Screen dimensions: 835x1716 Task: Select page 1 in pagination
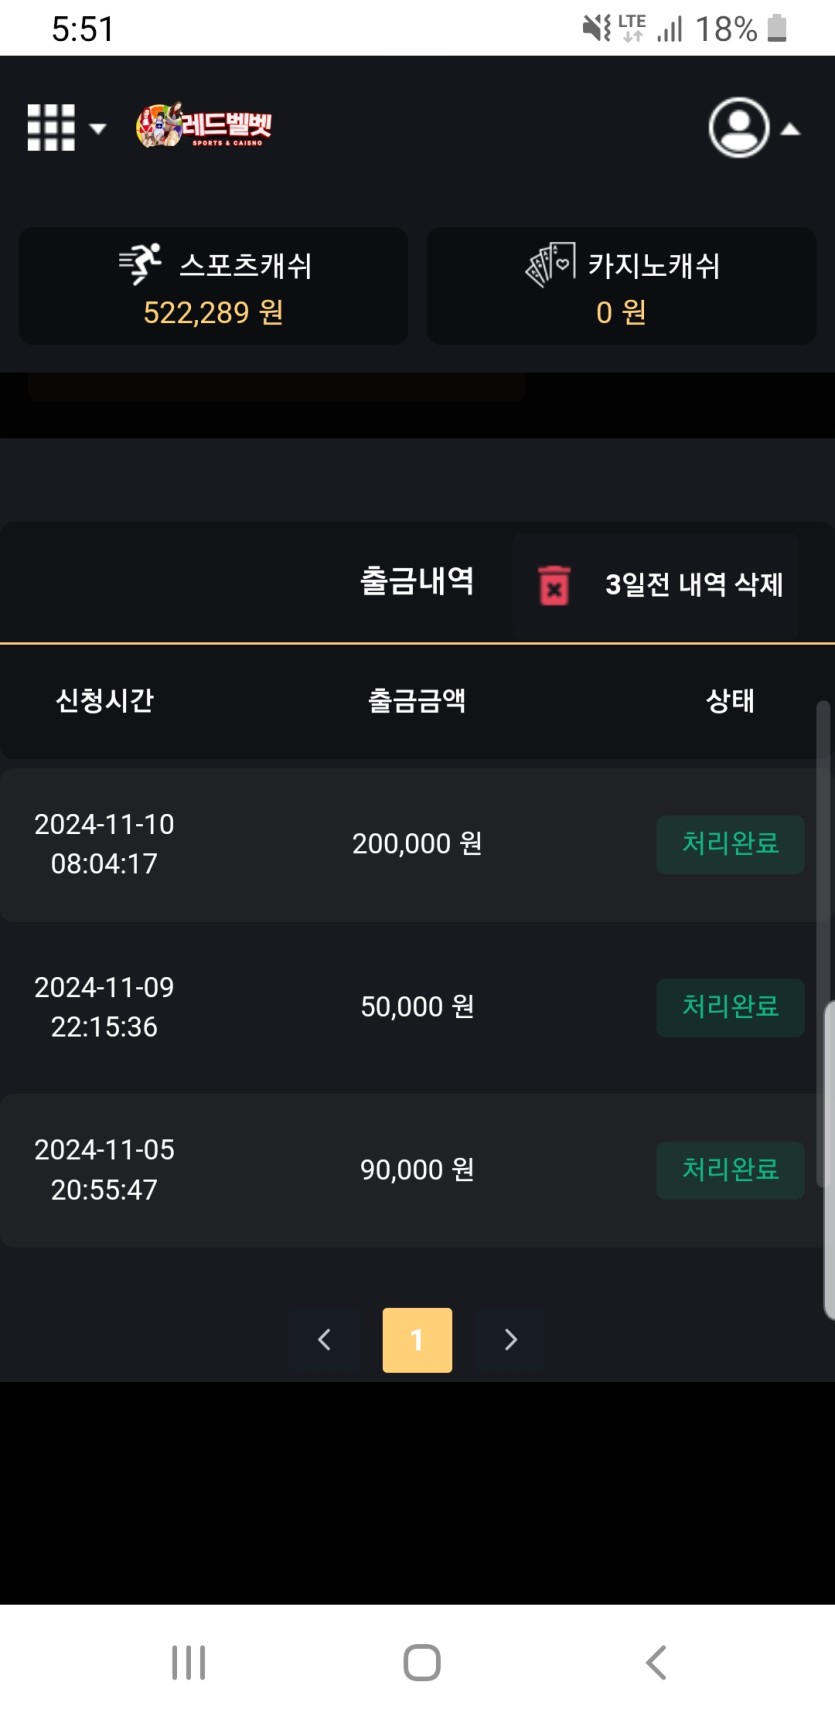click(x=417, y=1340)
